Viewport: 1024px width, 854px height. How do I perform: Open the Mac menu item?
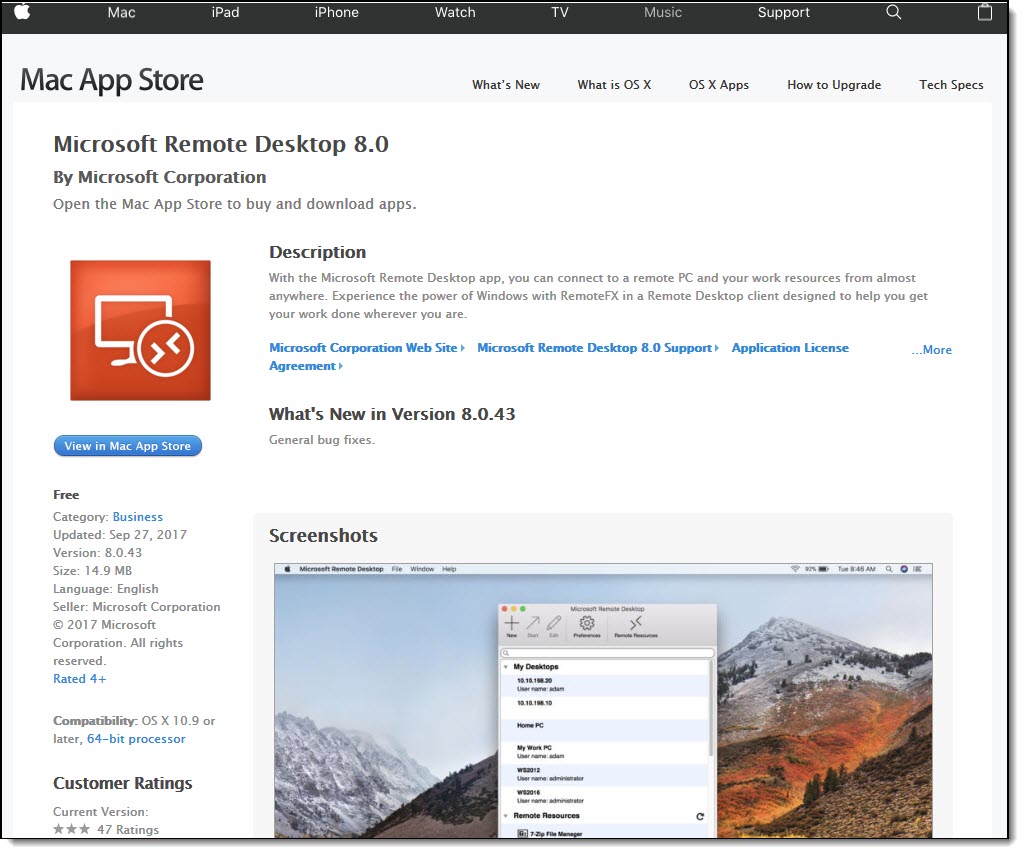click(121, 12)
